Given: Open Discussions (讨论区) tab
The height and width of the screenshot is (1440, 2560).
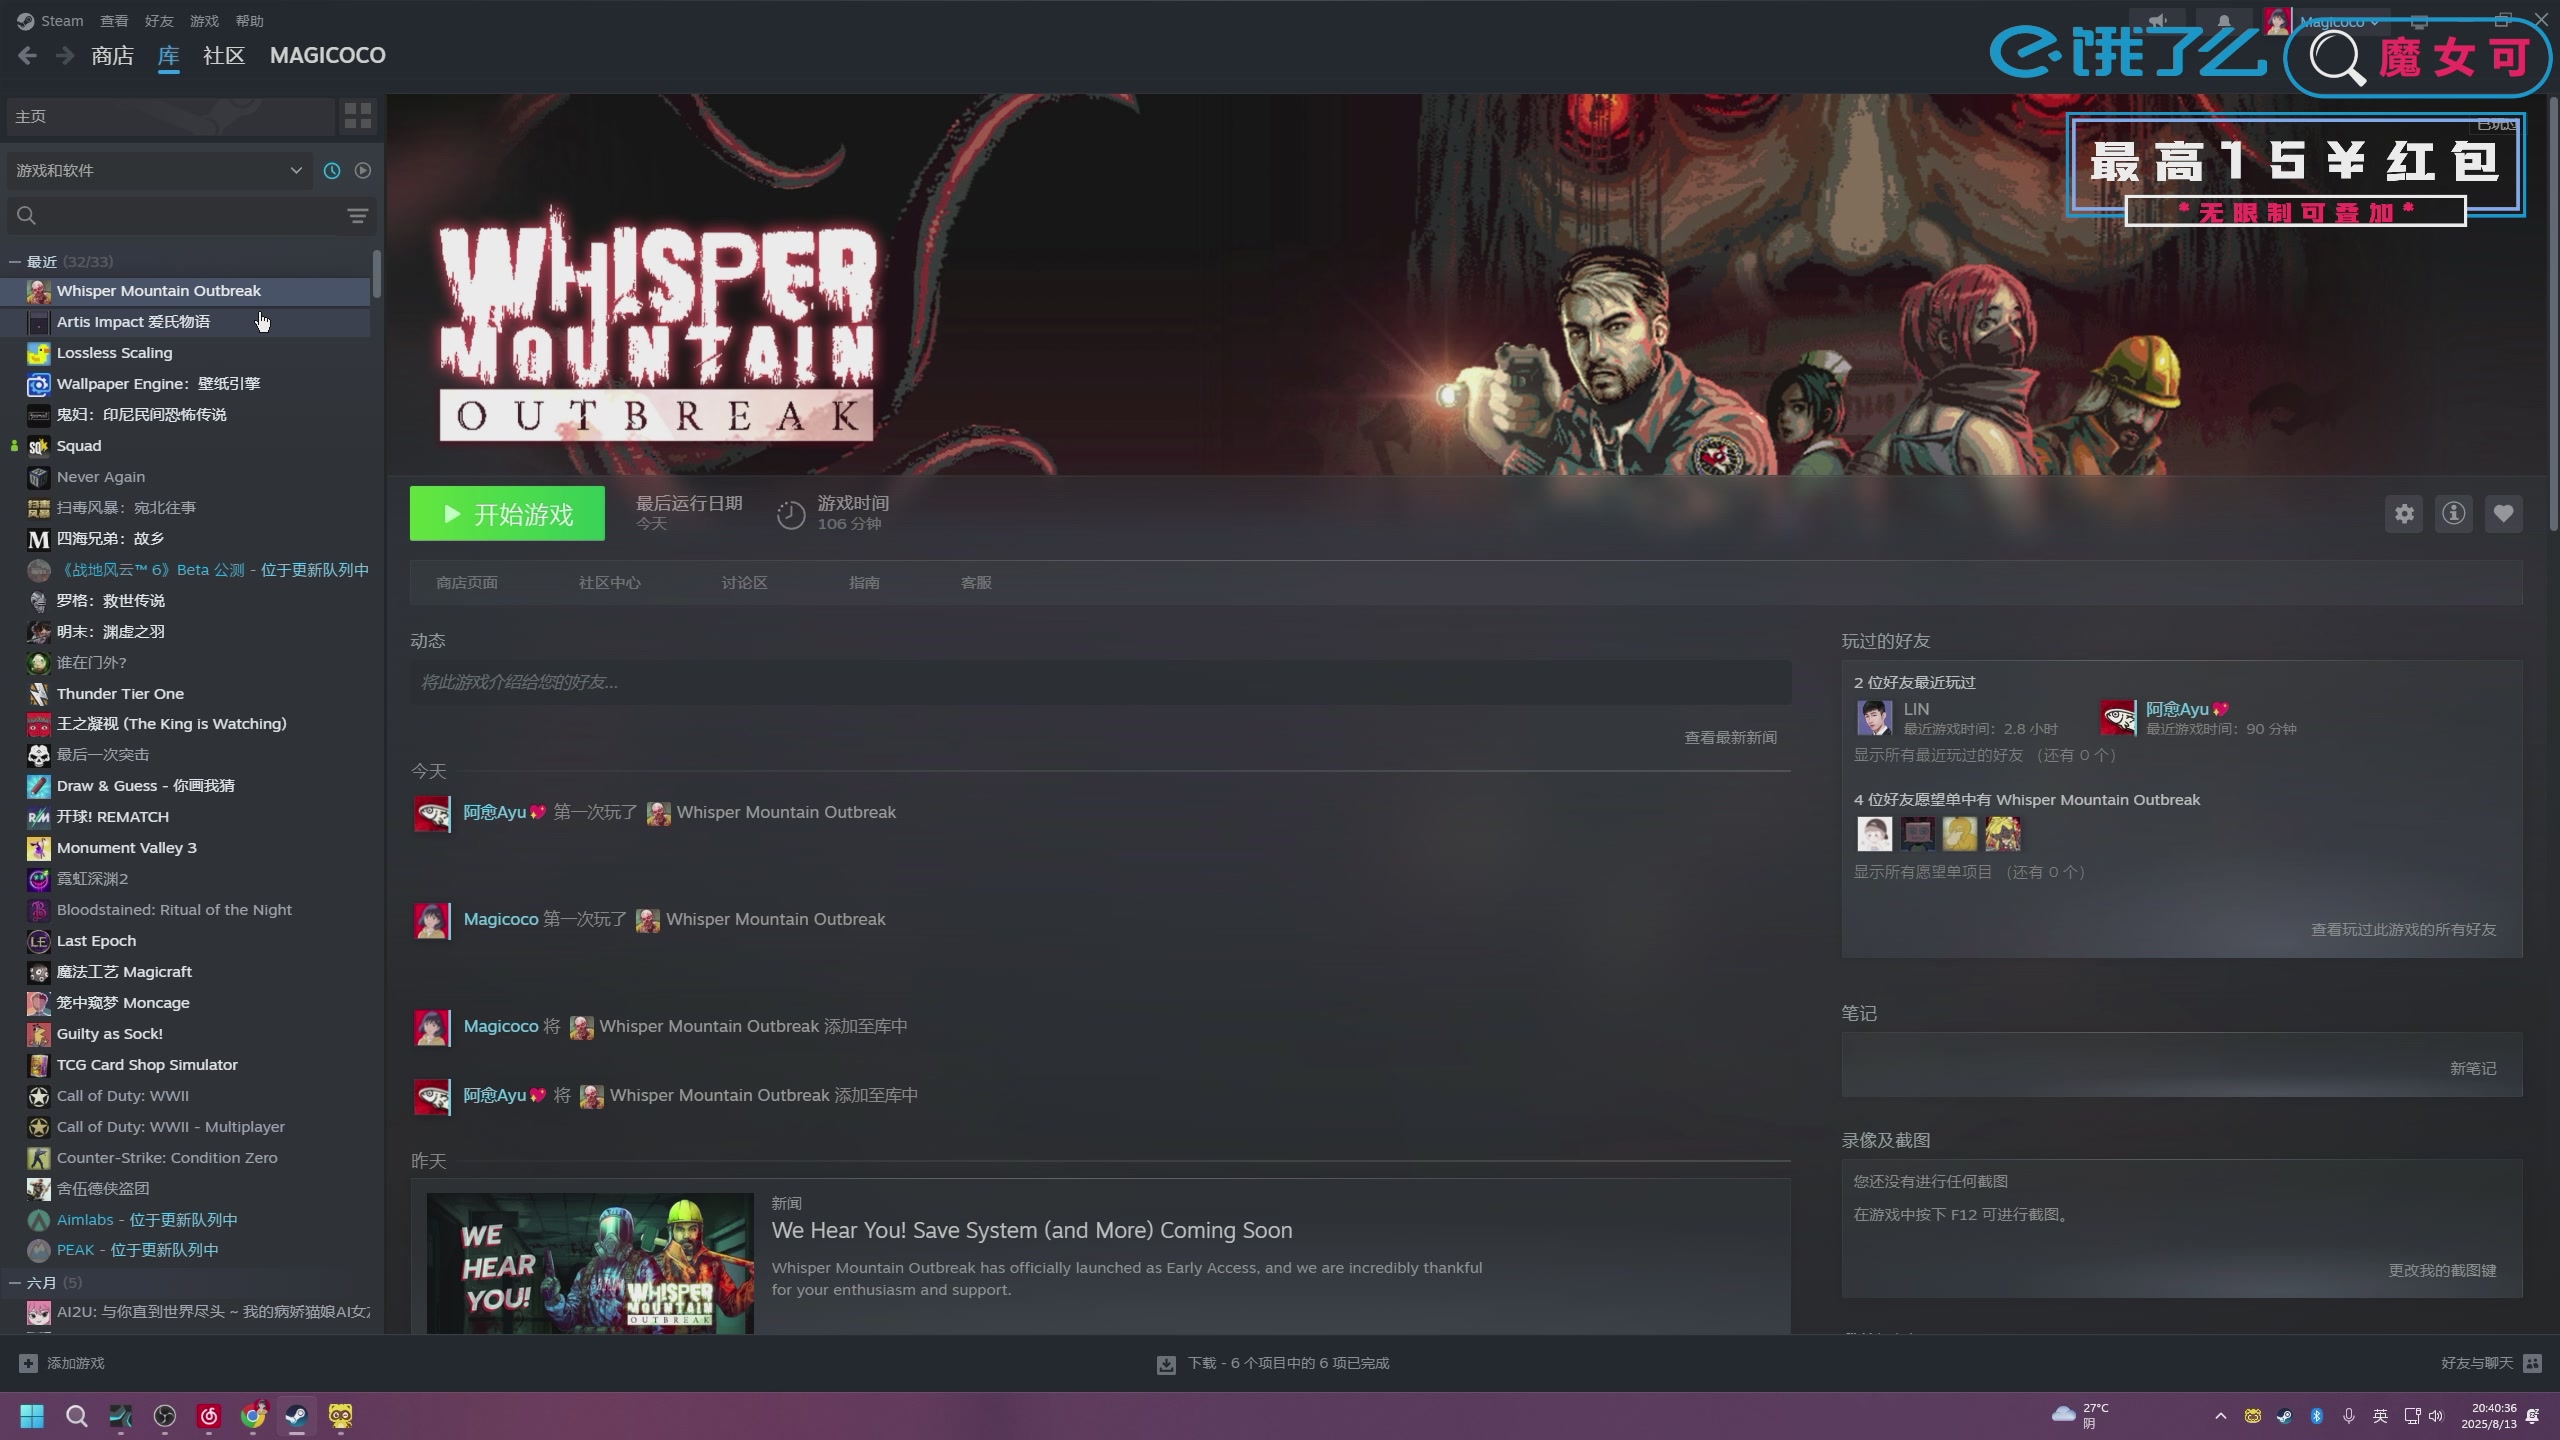Looking at the screenshot, I should [745, 583].
